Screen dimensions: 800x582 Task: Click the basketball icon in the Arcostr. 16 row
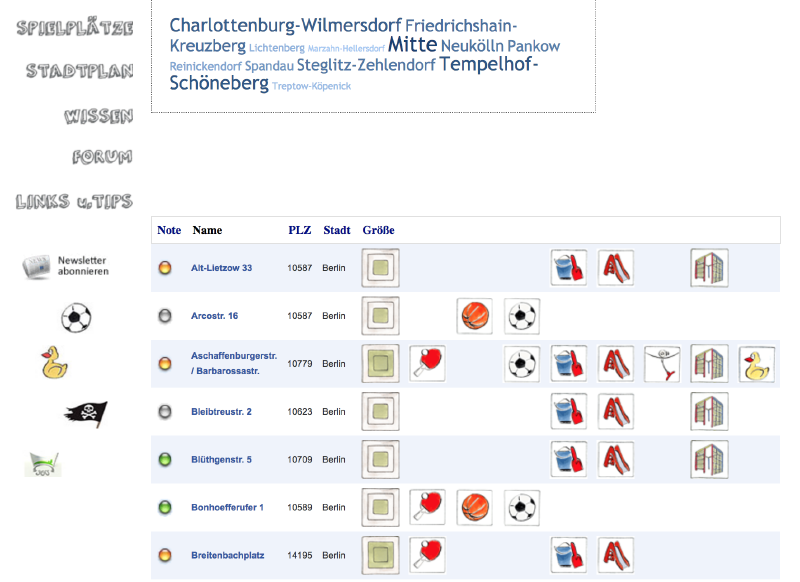(474, 316)
